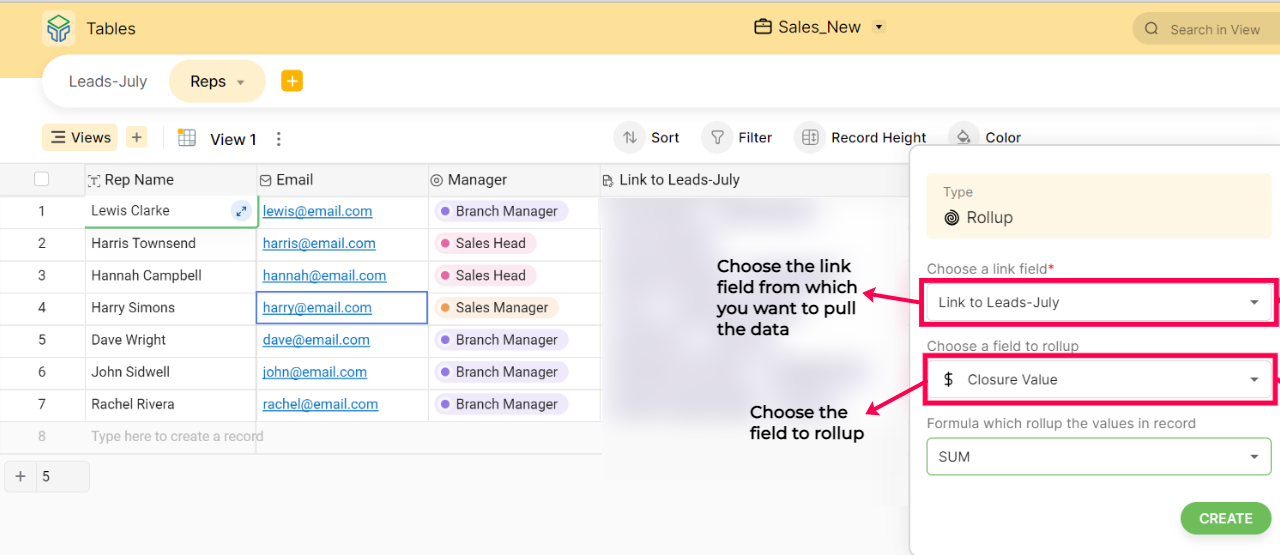Open the harris@email.com link
The height and width of the screenshot is (555, 1280).
pyautogui.click(x=319, y=243)
